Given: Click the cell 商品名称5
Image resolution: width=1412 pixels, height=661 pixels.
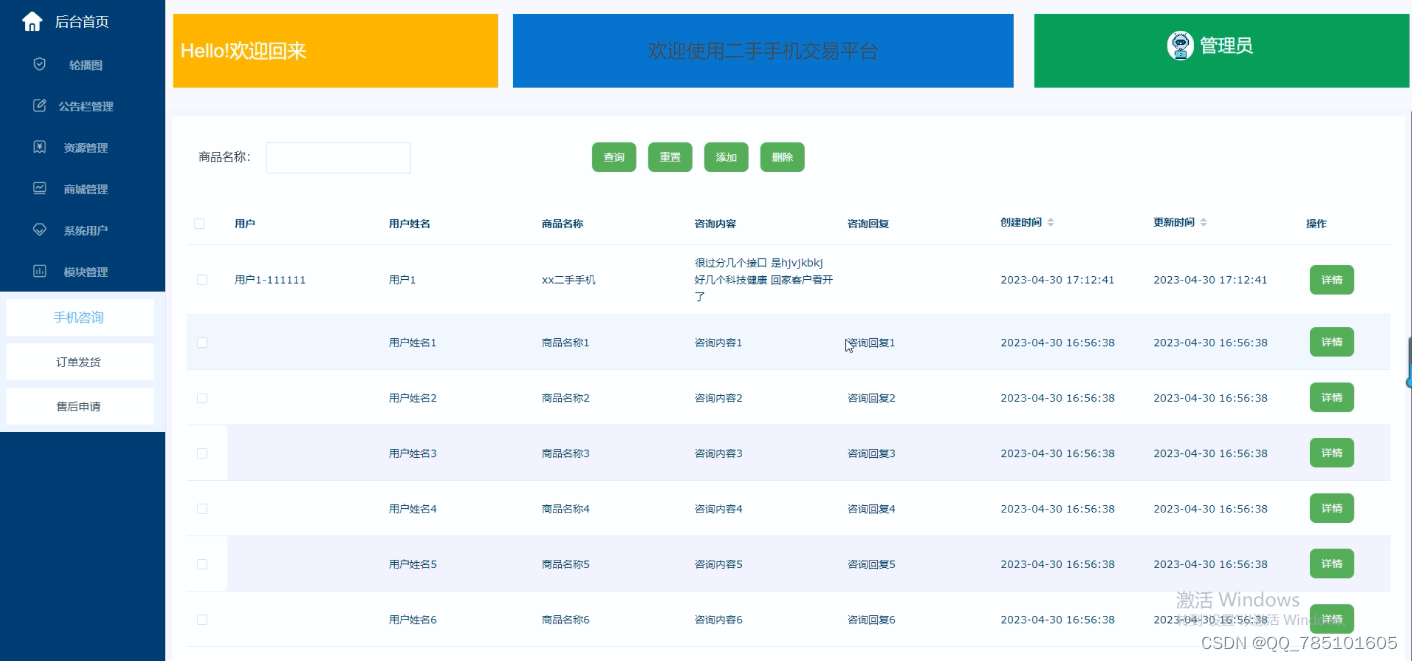Looking at the screenshot, I should click(566, 564).
